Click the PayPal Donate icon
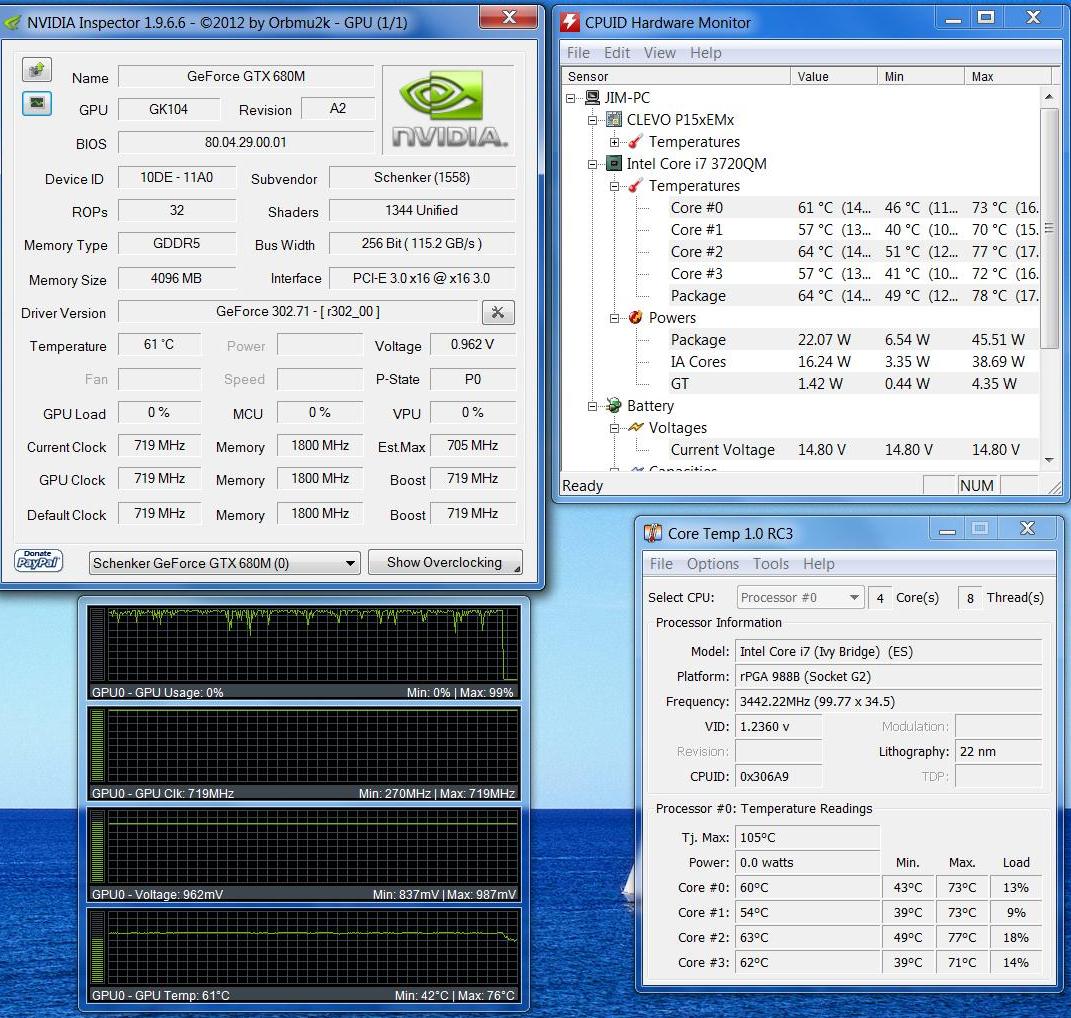 click(x=38, y=560)
